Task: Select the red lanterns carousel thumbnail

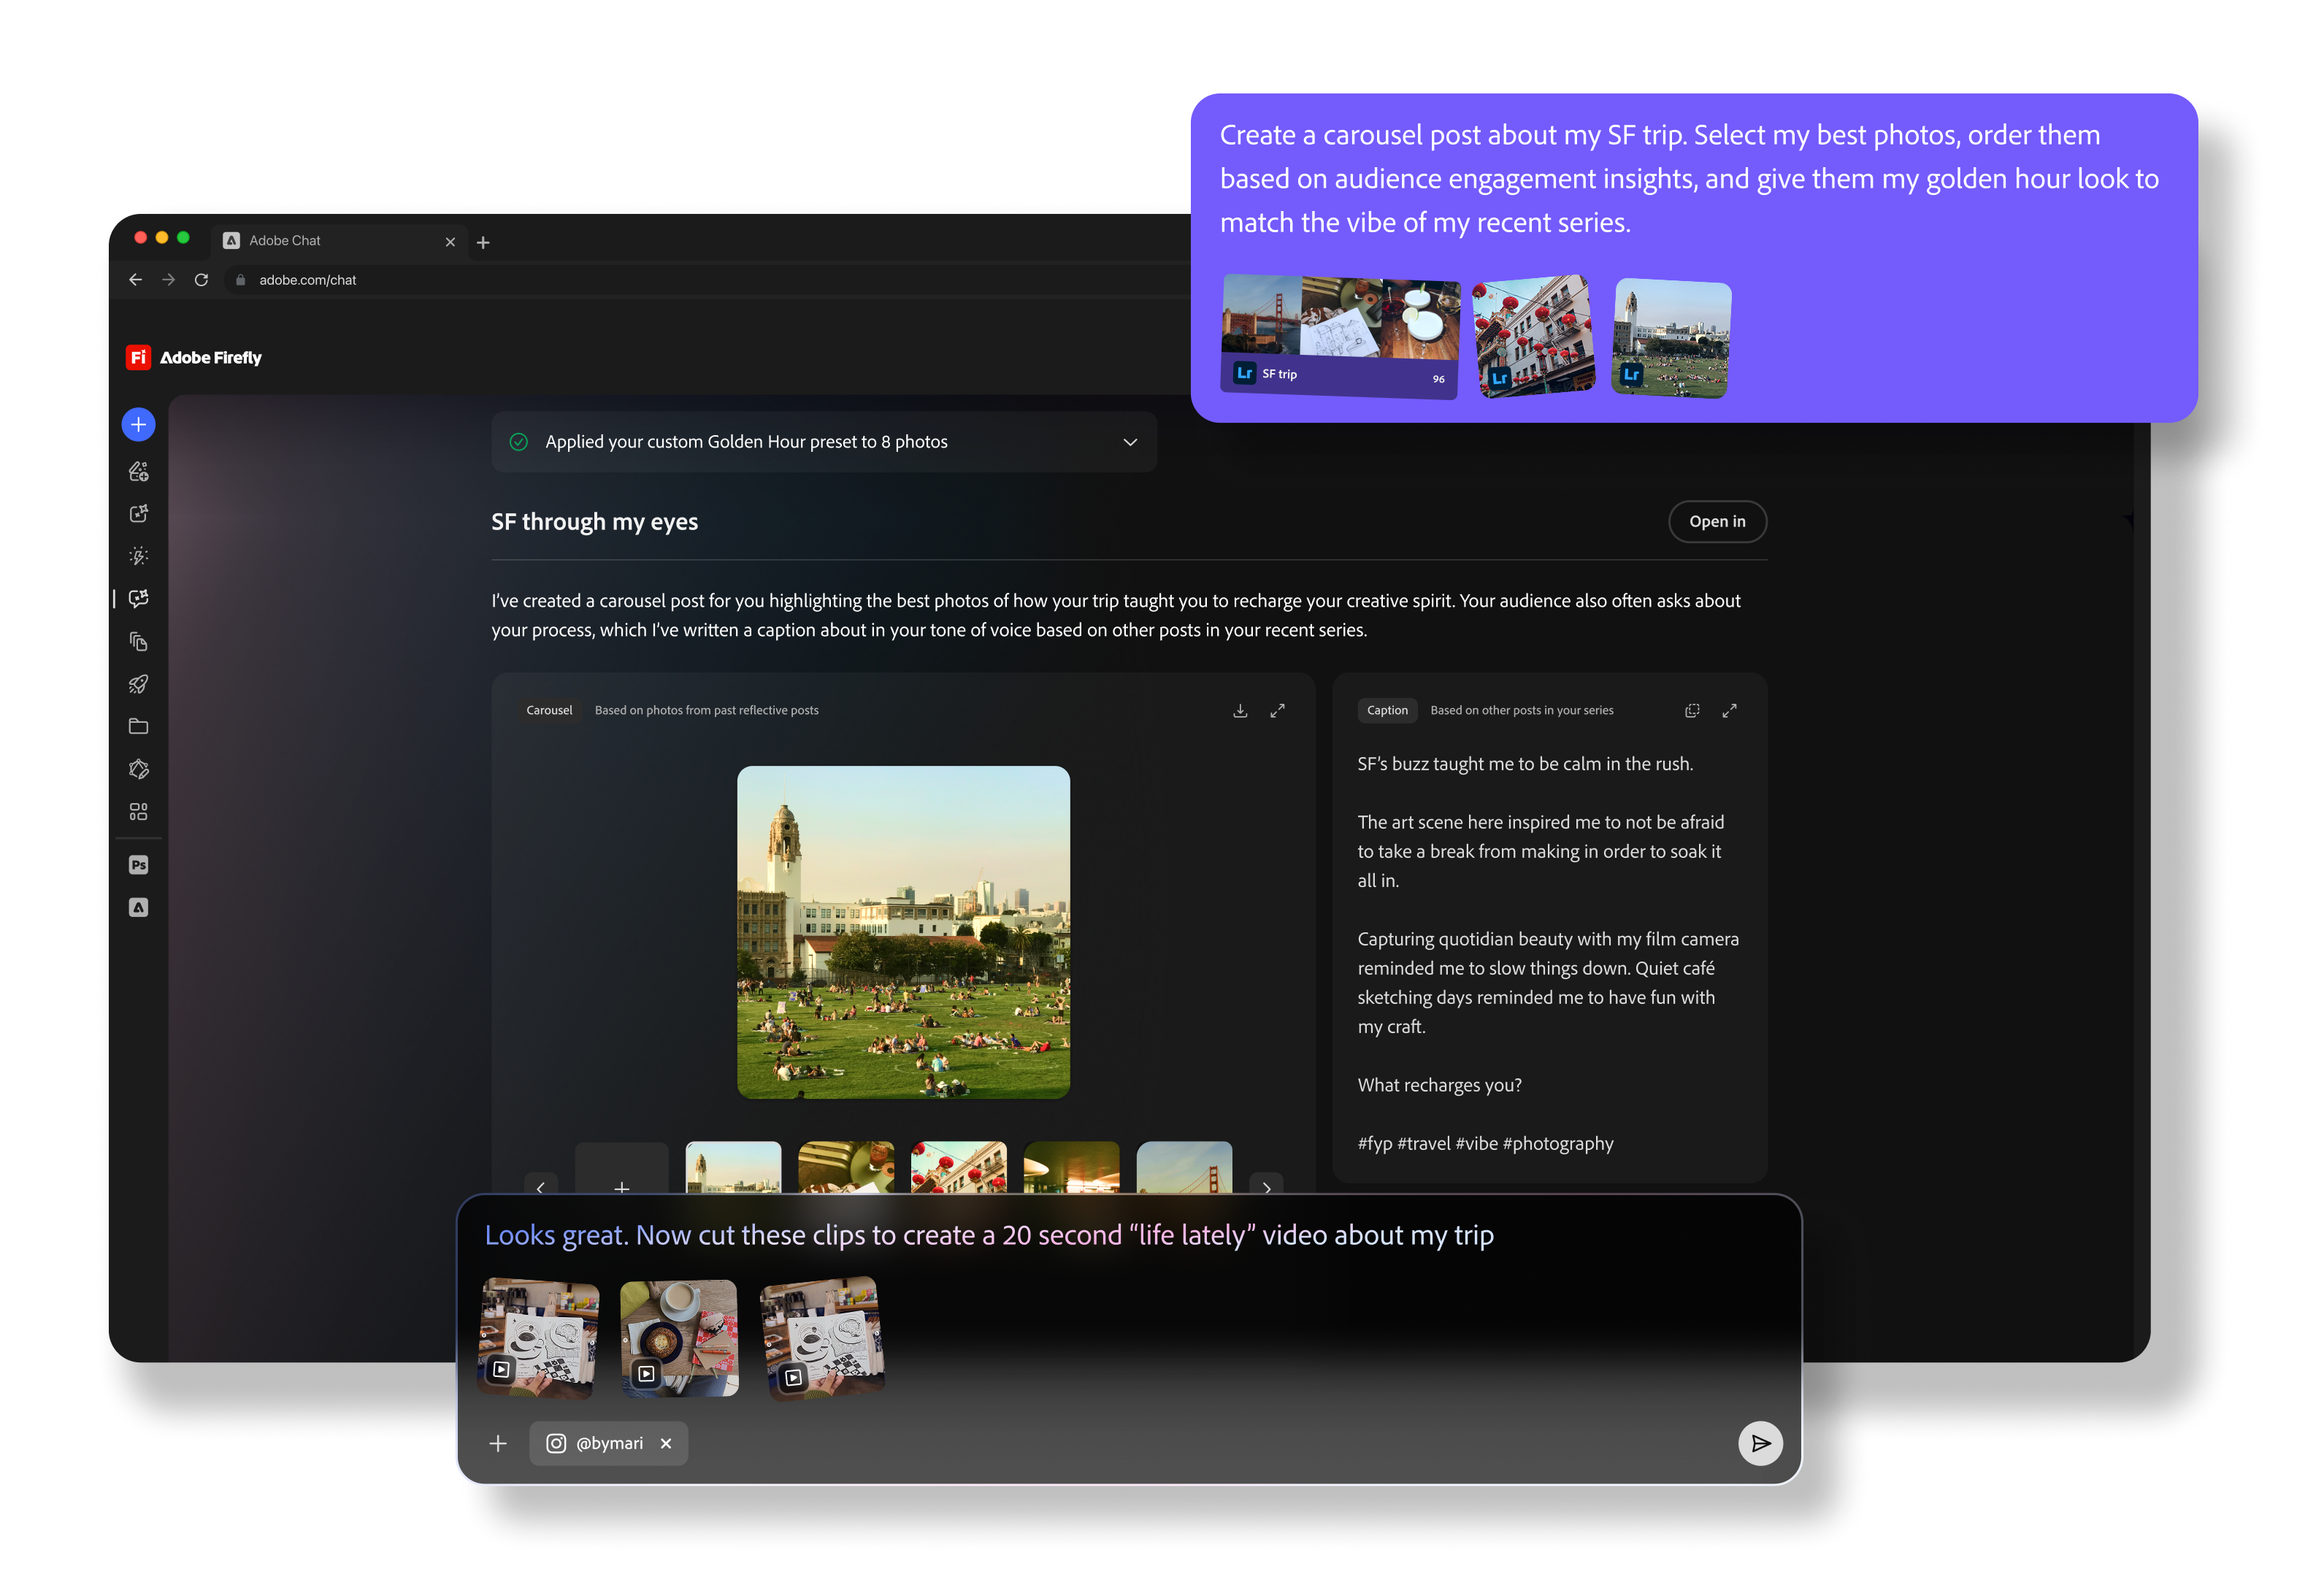Action: tap(958, 1168)
